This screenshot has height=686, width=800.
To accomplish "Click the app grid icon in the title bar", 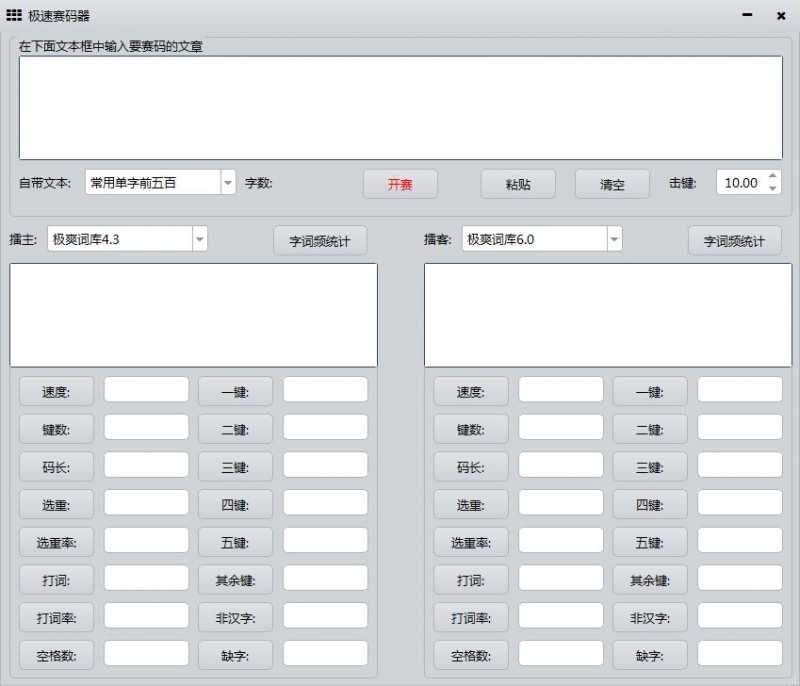I will tap(13, 15).
